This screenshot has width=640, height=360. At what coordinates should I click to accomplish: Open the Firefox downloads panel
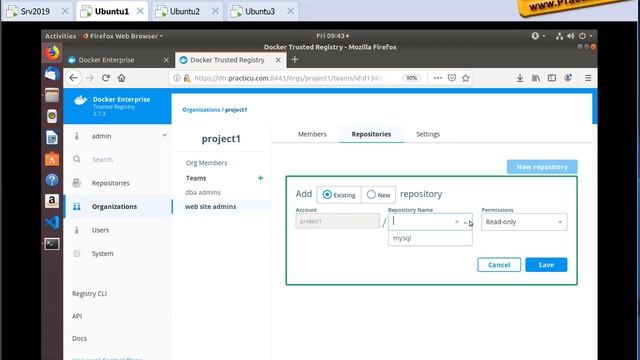pos(520,78)
